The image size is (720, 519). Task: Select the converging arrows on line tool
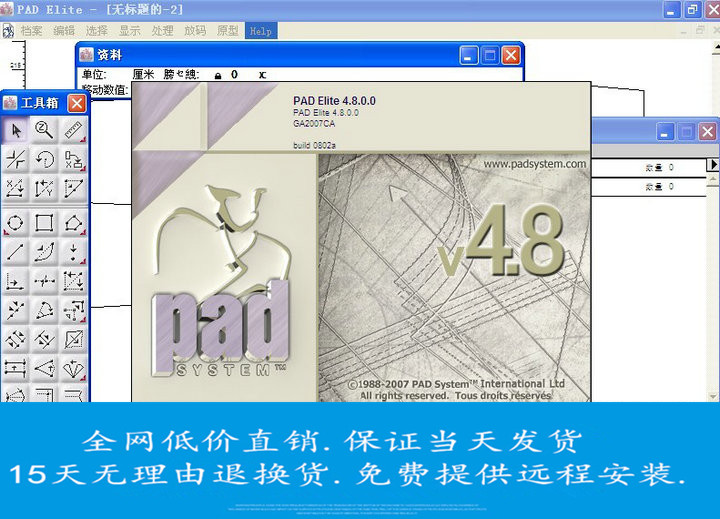[15, 310]
